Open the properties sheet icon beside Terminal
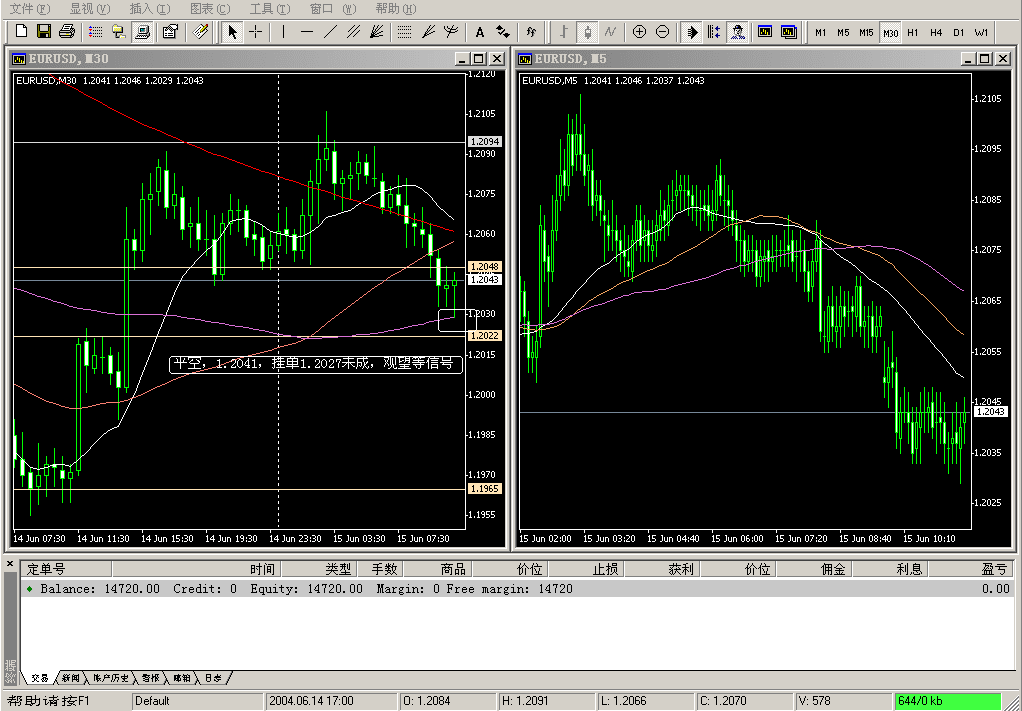 (171, 31)
